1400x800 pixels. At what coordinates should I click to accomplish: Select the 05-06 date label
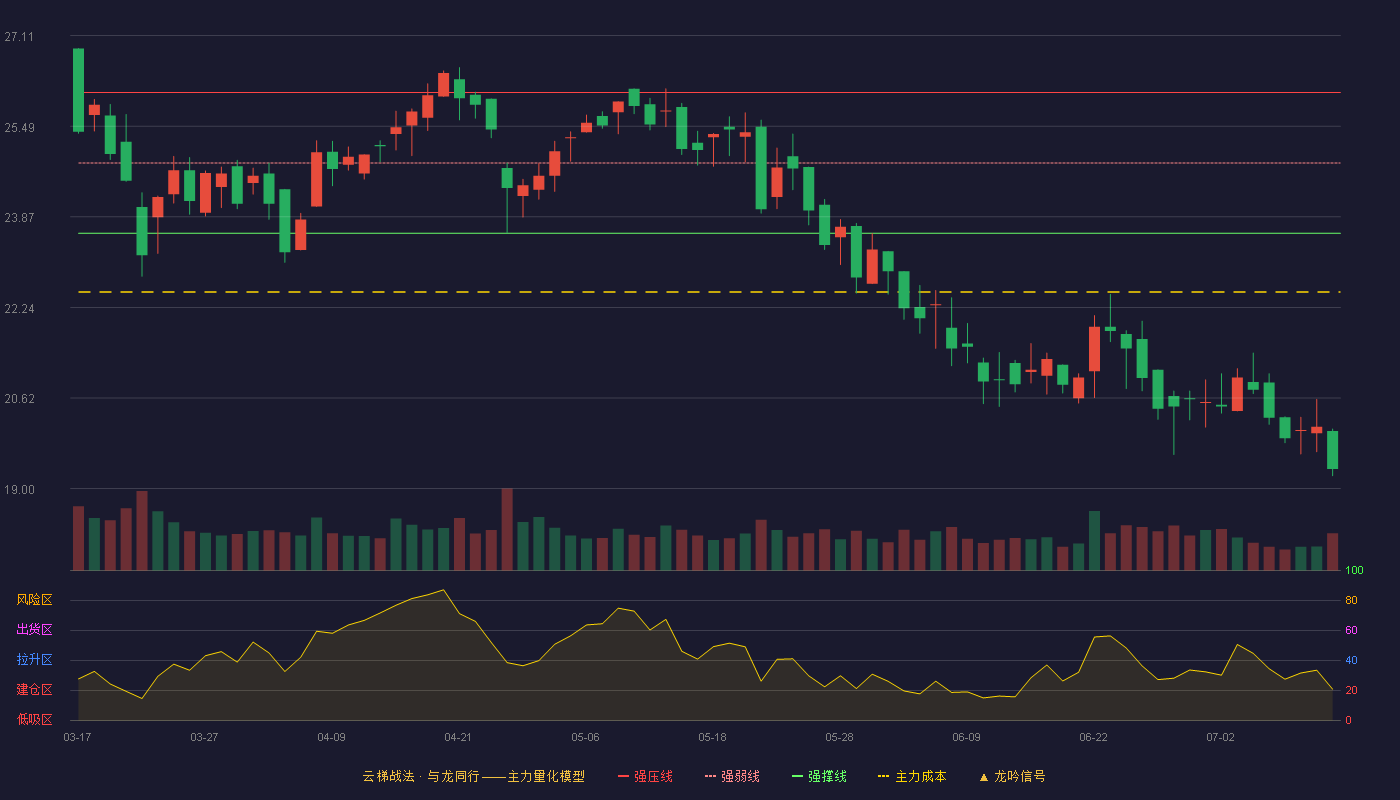(585, 737)
